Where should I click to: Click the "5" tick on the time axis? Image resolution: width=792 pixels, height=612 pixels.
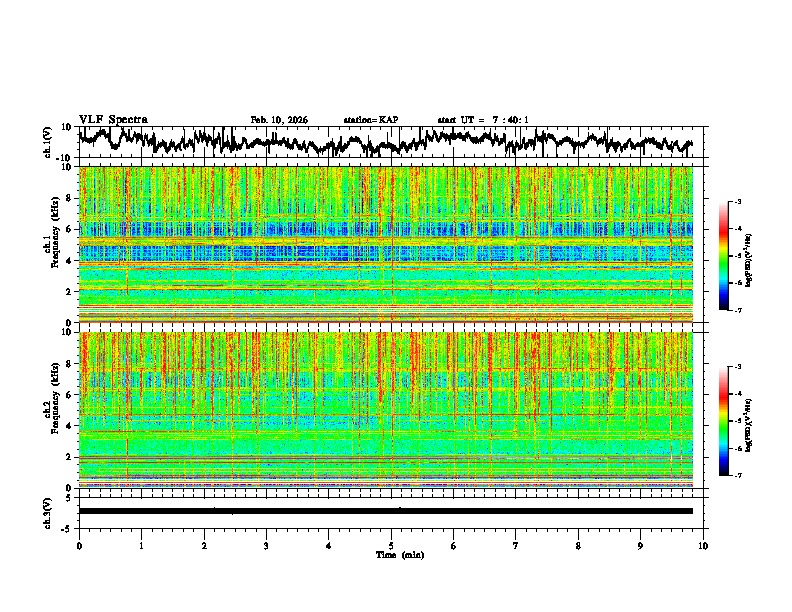[x=391, y=546]
